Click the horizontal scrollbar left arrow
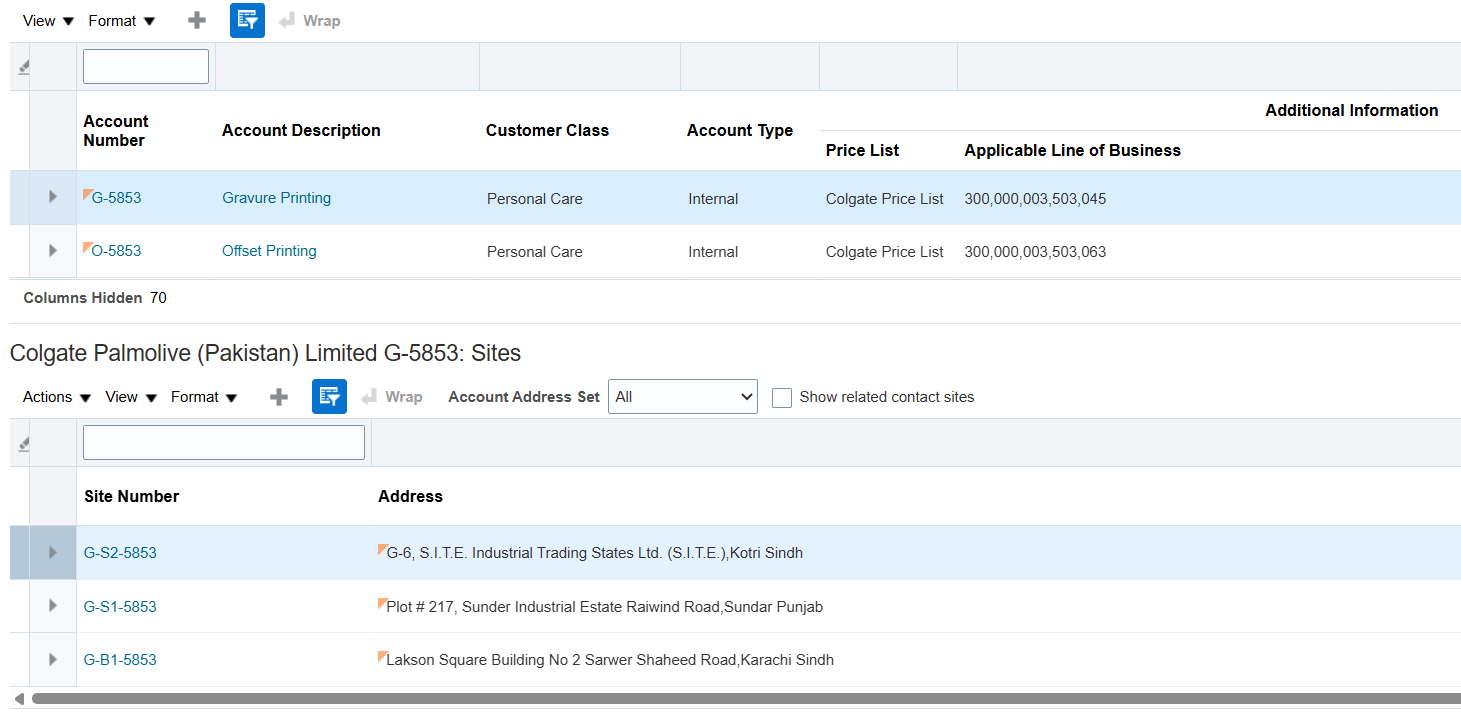Image resolution: width=1461 pixels, height=717 pixels. coord(19,698)
